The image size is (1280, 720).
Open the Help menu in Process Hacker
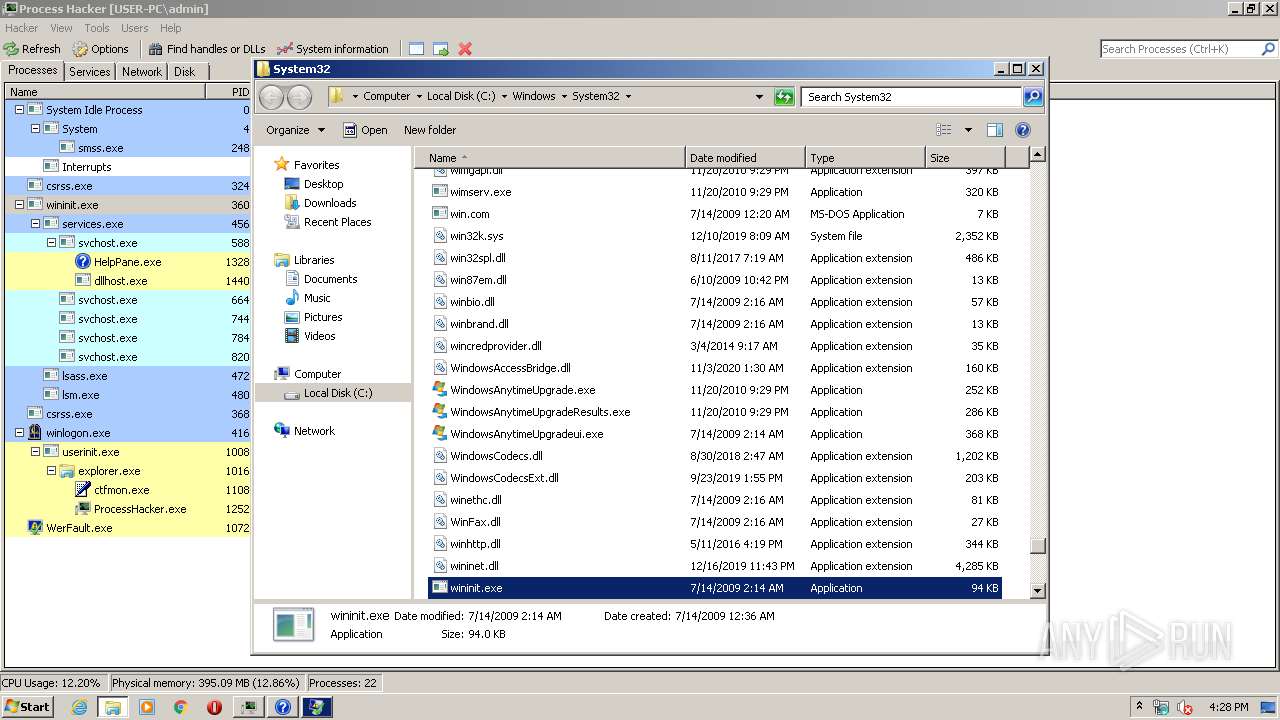point(171,28)
